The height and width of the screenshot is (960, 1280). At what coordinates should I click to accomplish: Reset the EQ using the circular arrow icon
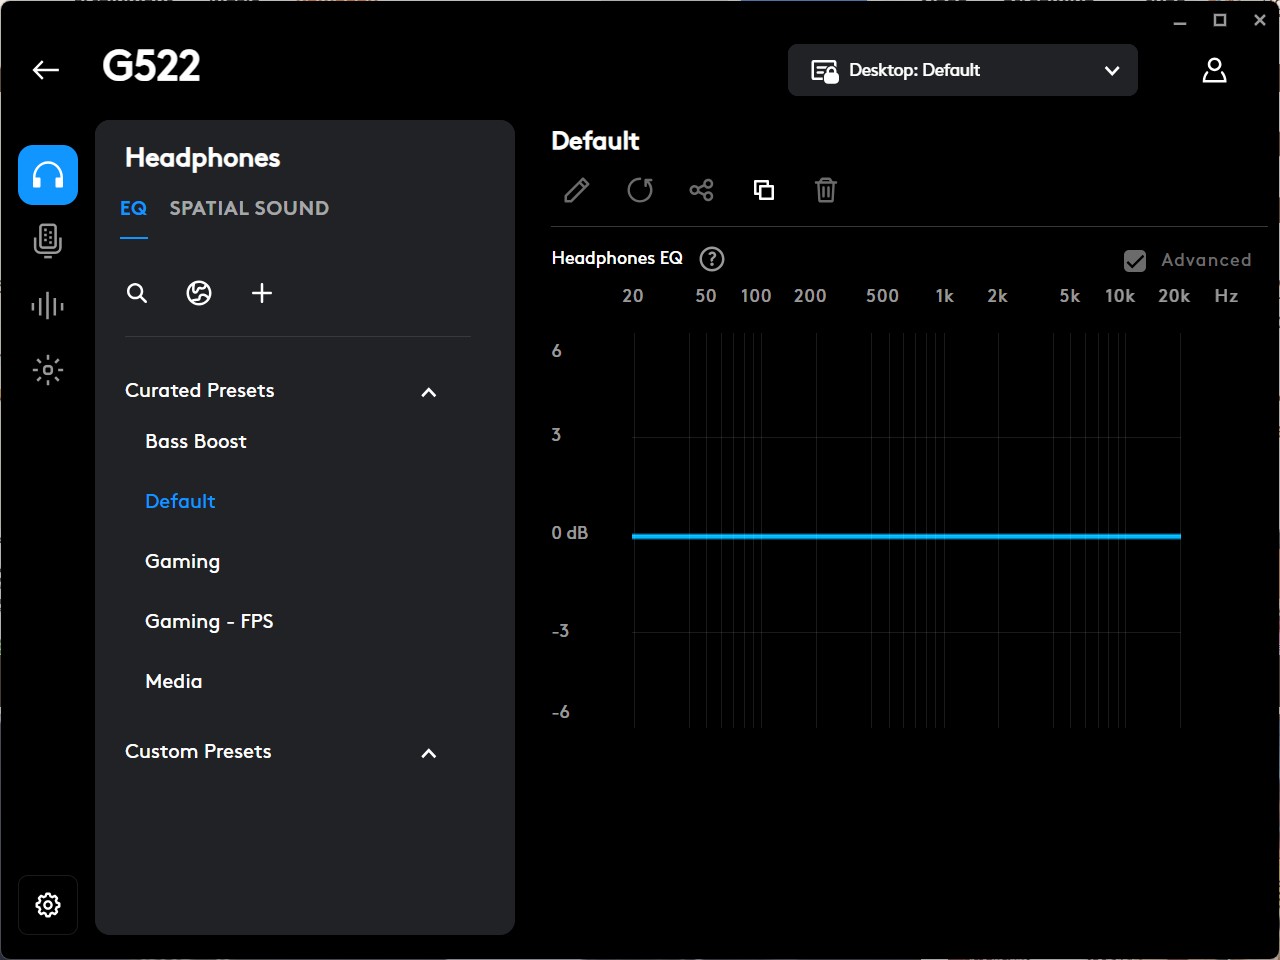640,190
